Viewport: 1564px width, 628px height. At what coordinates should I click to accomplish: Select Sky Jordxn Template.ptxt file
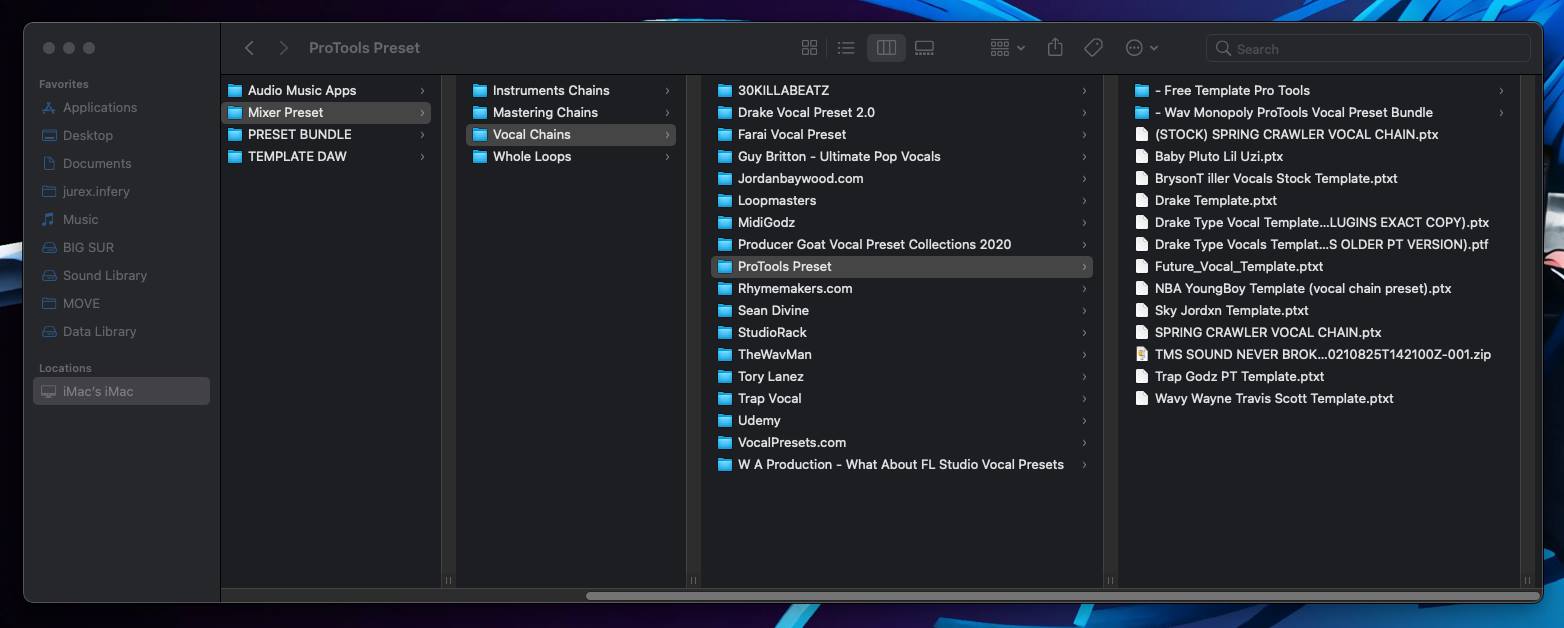coord(1319,310)
